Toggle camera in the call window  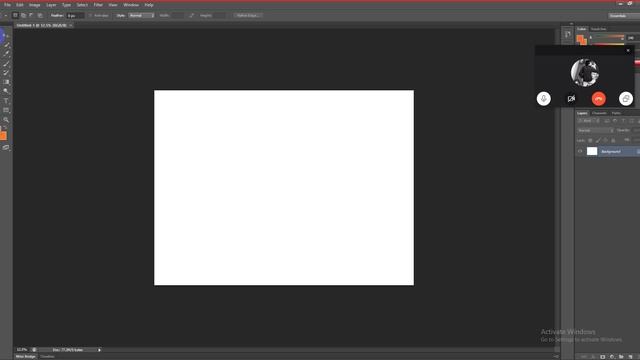571,98
